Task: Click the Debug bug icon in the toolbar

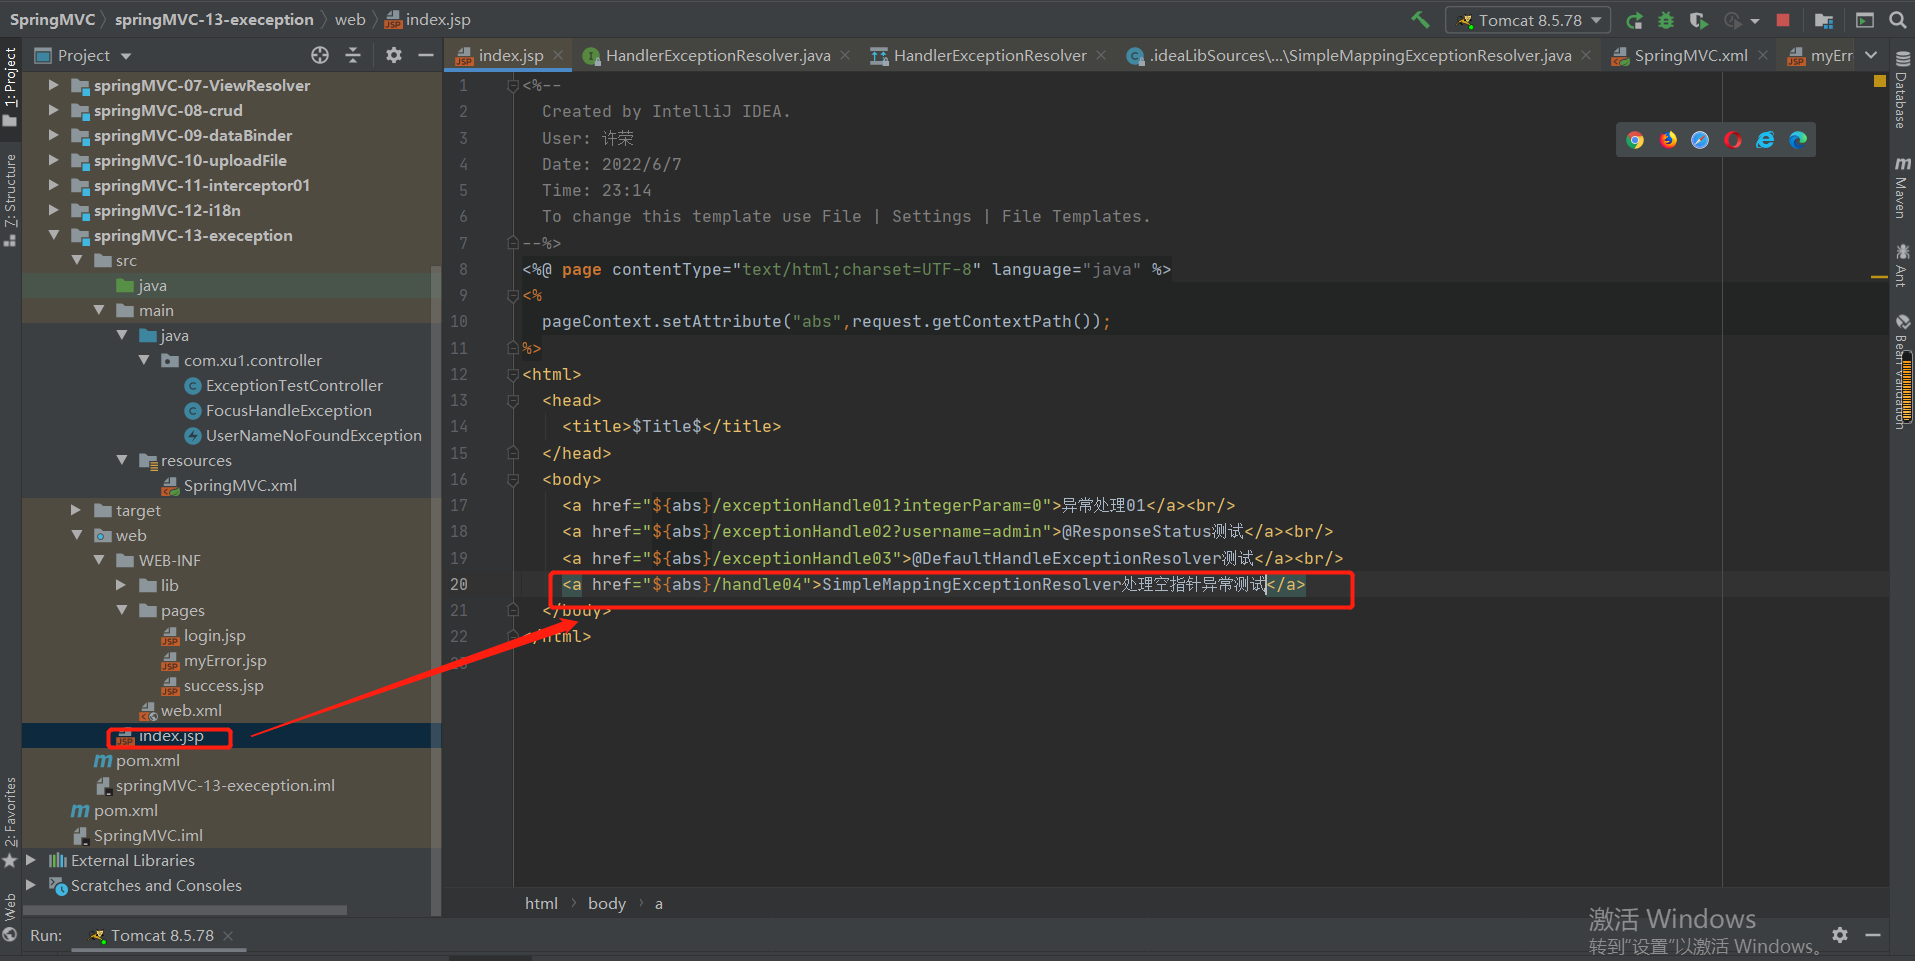Action: (x=1666, y=20)
